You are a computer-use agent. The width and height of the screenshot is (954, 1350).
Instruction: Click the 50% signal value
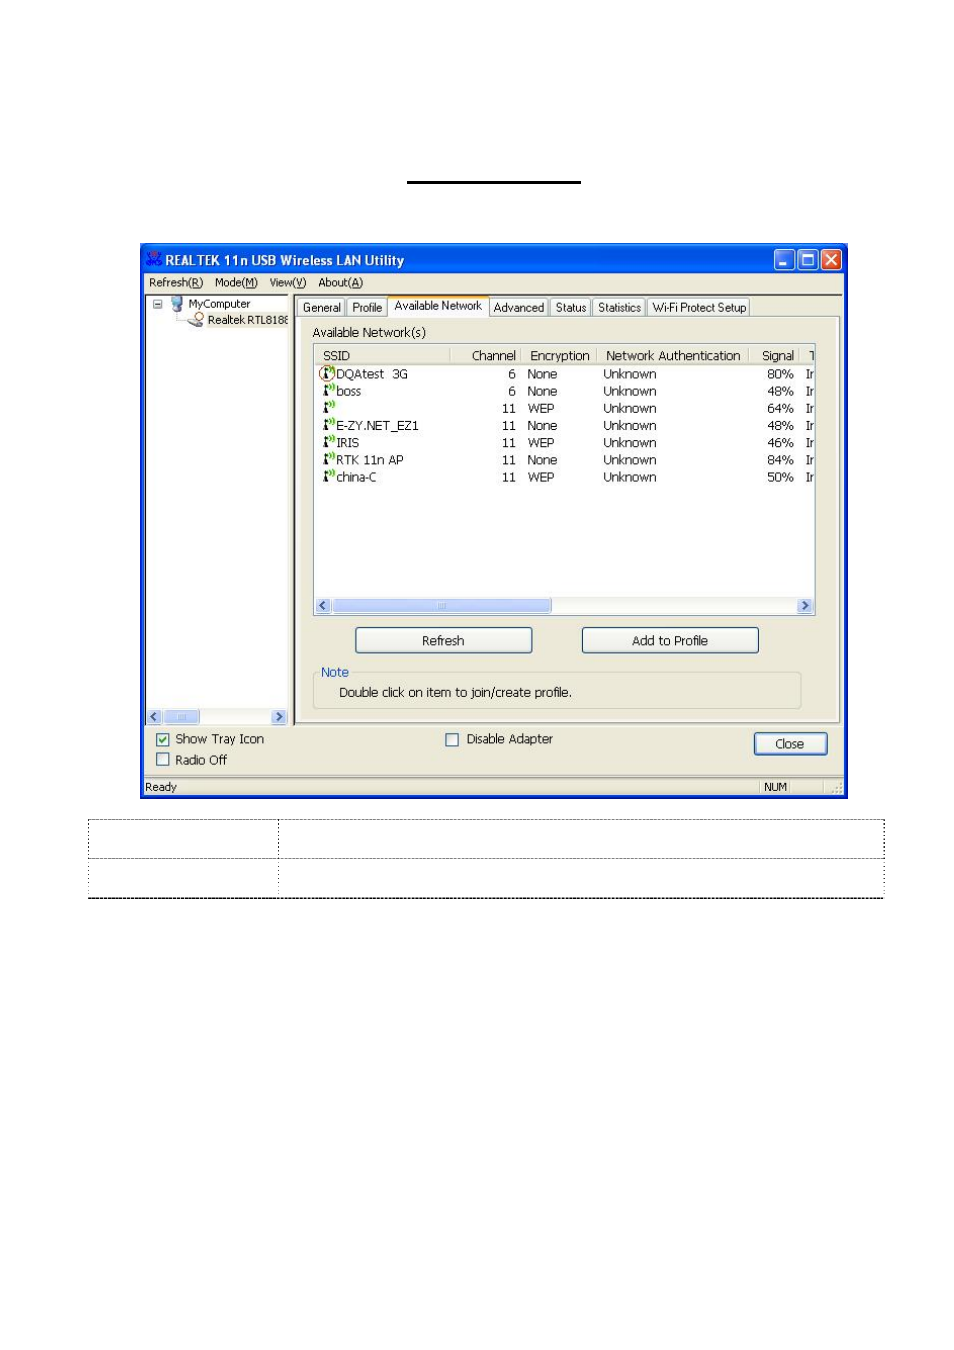(780, 477)
